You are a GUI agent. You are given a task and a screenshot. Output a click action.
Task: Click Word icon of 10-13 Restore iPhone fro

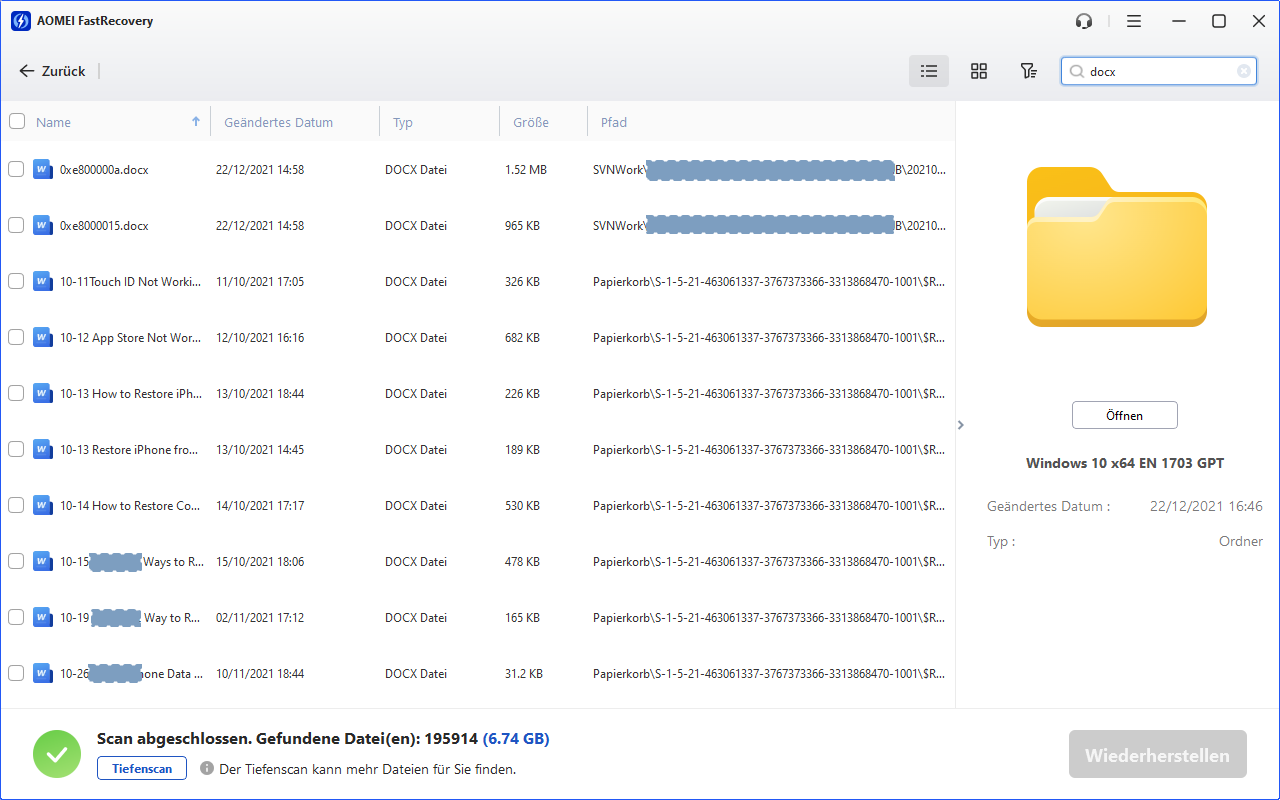coord(42,450)
